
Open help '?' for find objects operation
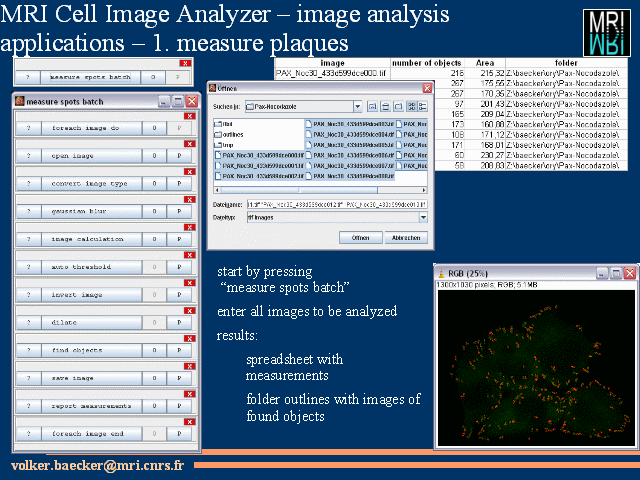pos(29,350)
